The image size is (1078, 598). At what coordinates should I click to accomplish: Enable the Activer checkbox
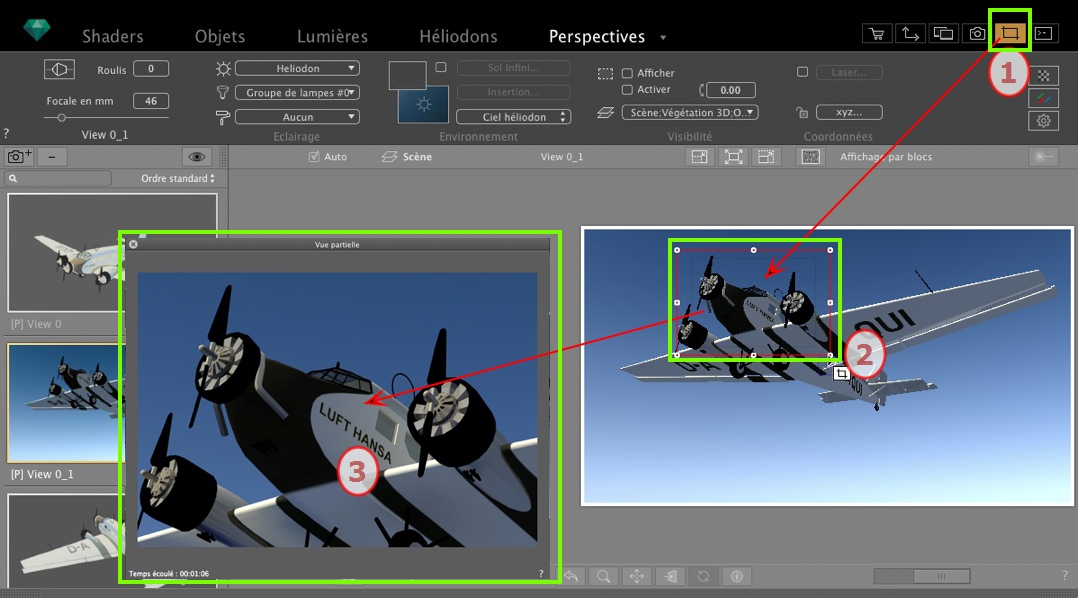(x=627, y=89)
